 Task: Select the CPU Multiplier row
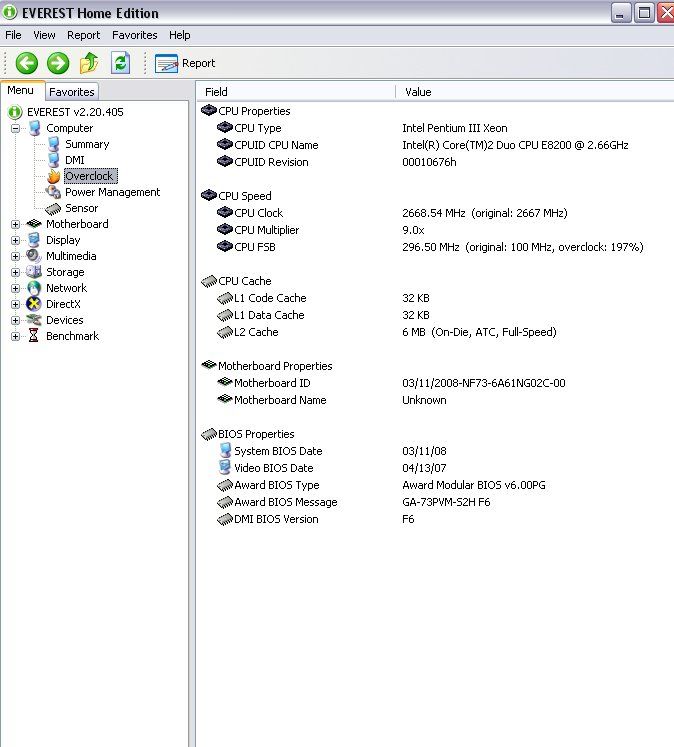point(266,230)
